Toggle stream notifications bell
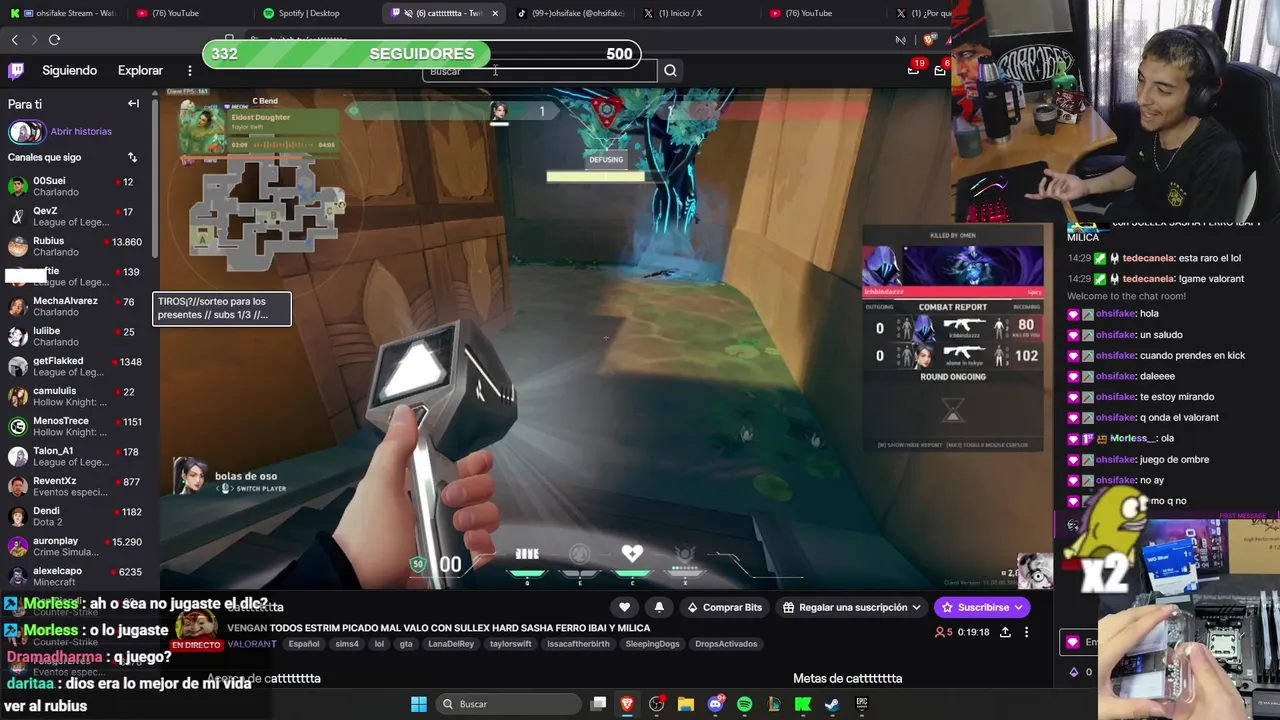Screen dimensions: 1280x720 coord(659,607)
